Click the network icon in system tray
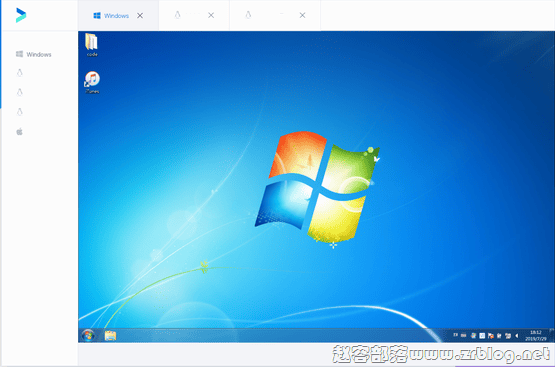Screen dimensions: 555x367 (508, 336)
